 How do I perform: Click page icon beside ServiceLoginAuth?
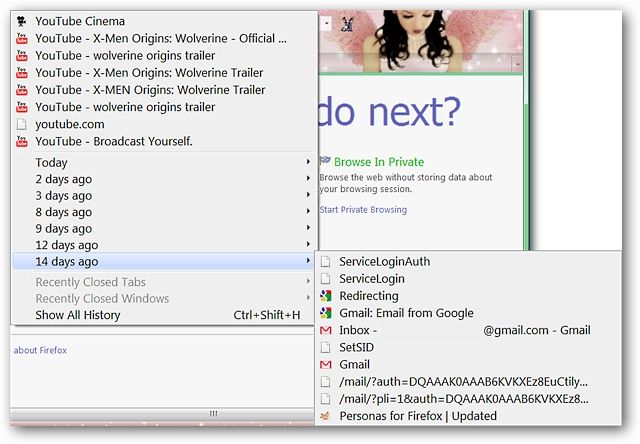pyautogui.click(x=326, y=262)
